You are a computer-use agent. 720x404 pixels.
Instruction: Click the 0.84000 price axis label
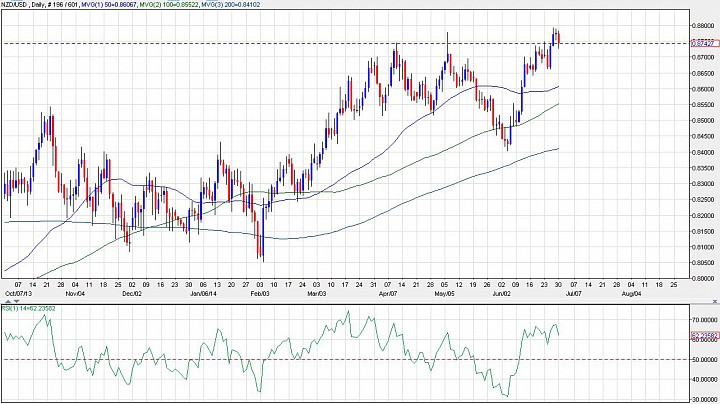tap(704, 152)
